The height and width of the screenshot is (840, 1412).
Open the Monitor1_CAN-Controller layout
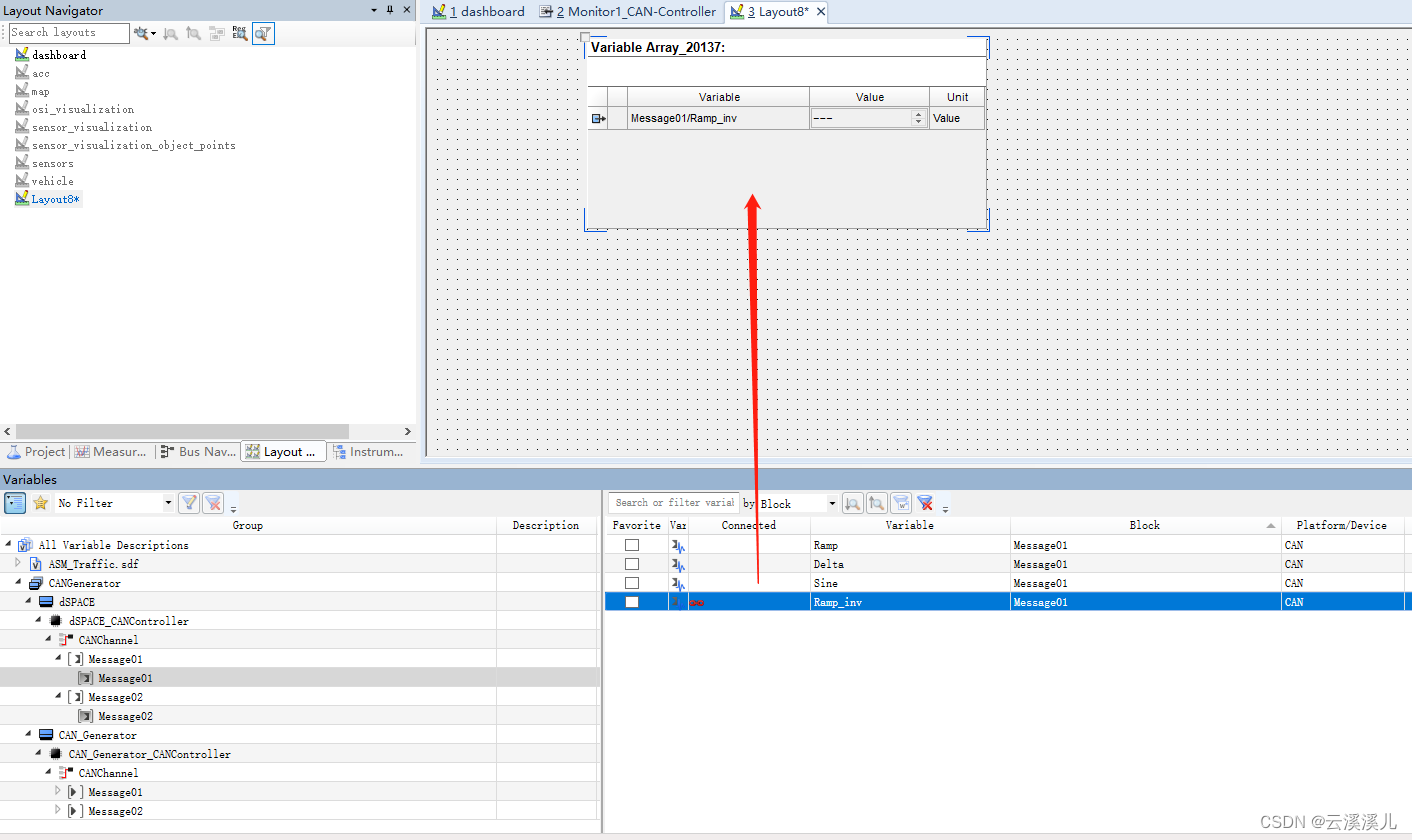point(635,11)
